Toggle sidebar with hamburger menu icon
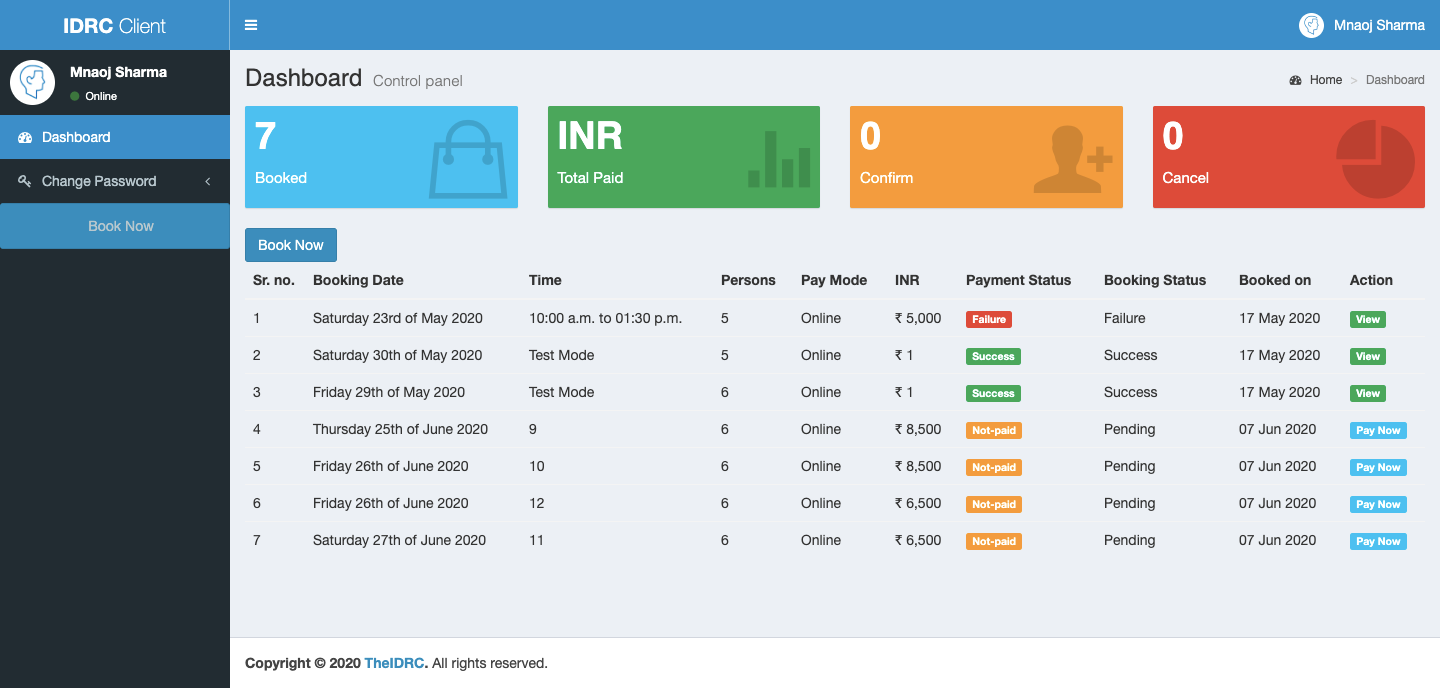Screen dimensions: 1440x688 point(251,25)
